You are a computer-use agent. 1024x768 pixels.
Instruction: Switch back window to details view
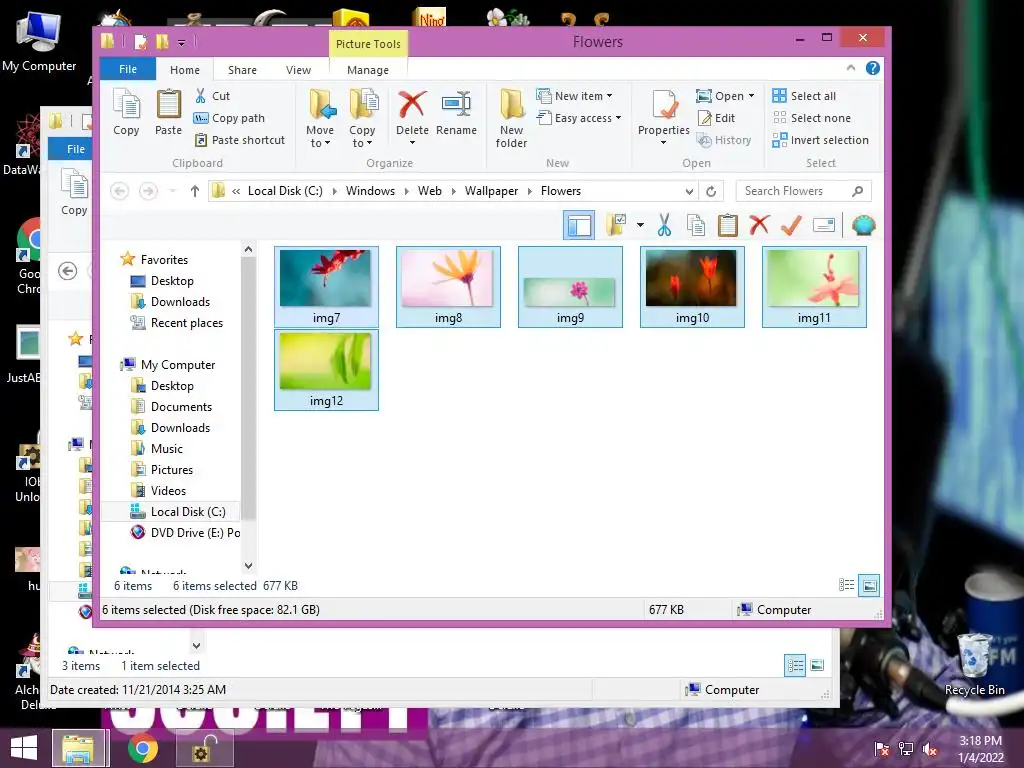(x=795, y=665)
